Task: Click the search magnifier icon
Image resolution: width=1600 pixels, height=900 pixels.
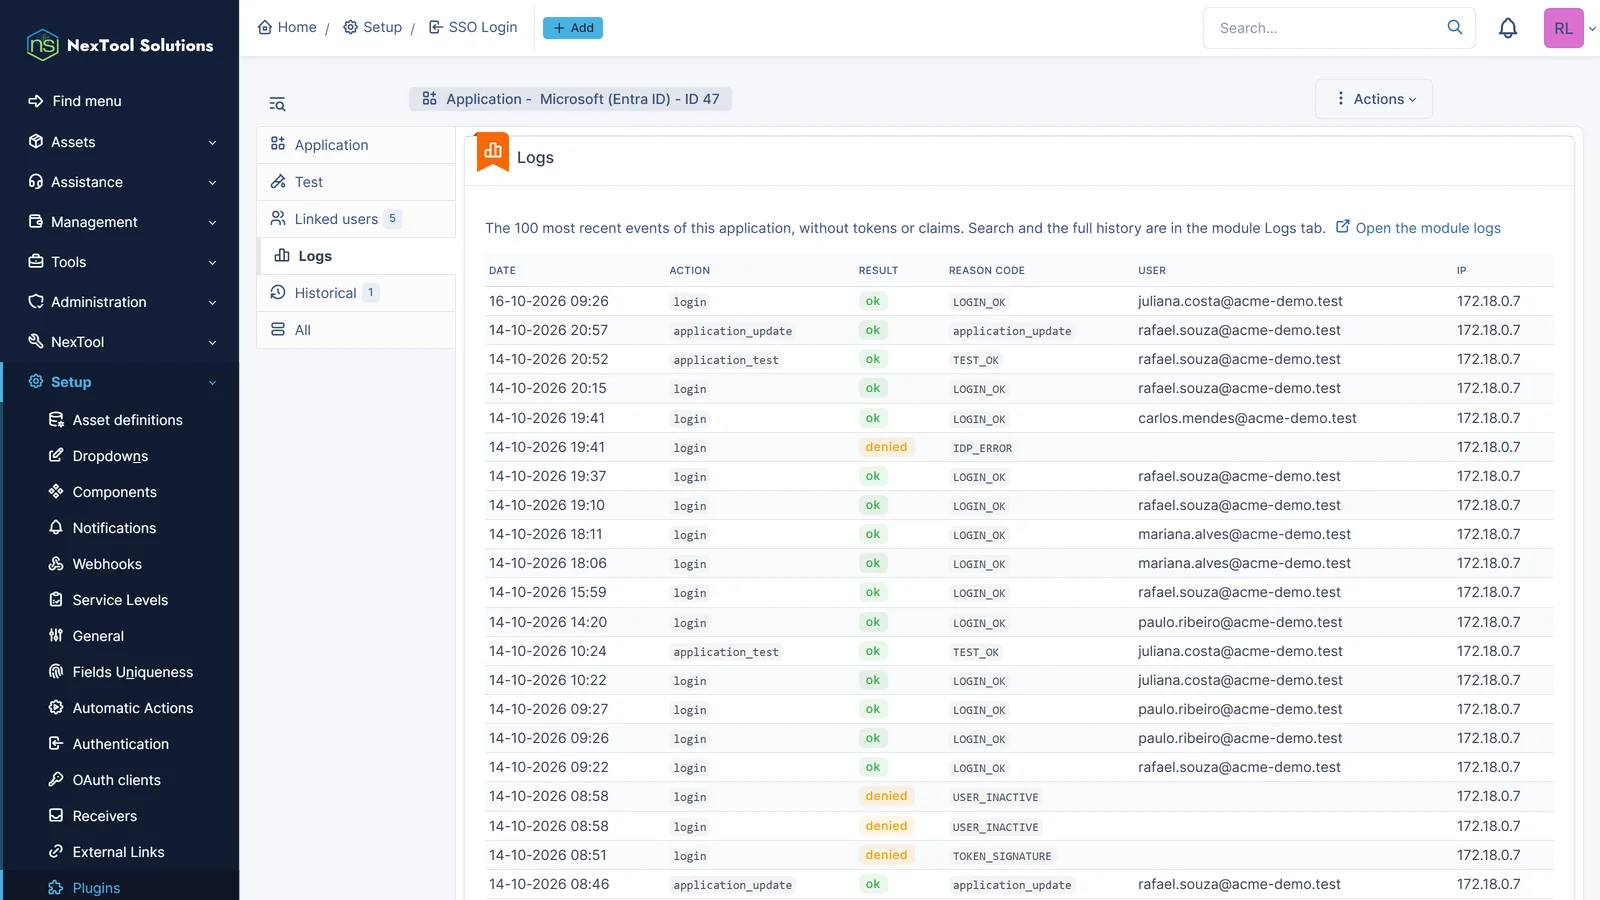Action: 1455,27
